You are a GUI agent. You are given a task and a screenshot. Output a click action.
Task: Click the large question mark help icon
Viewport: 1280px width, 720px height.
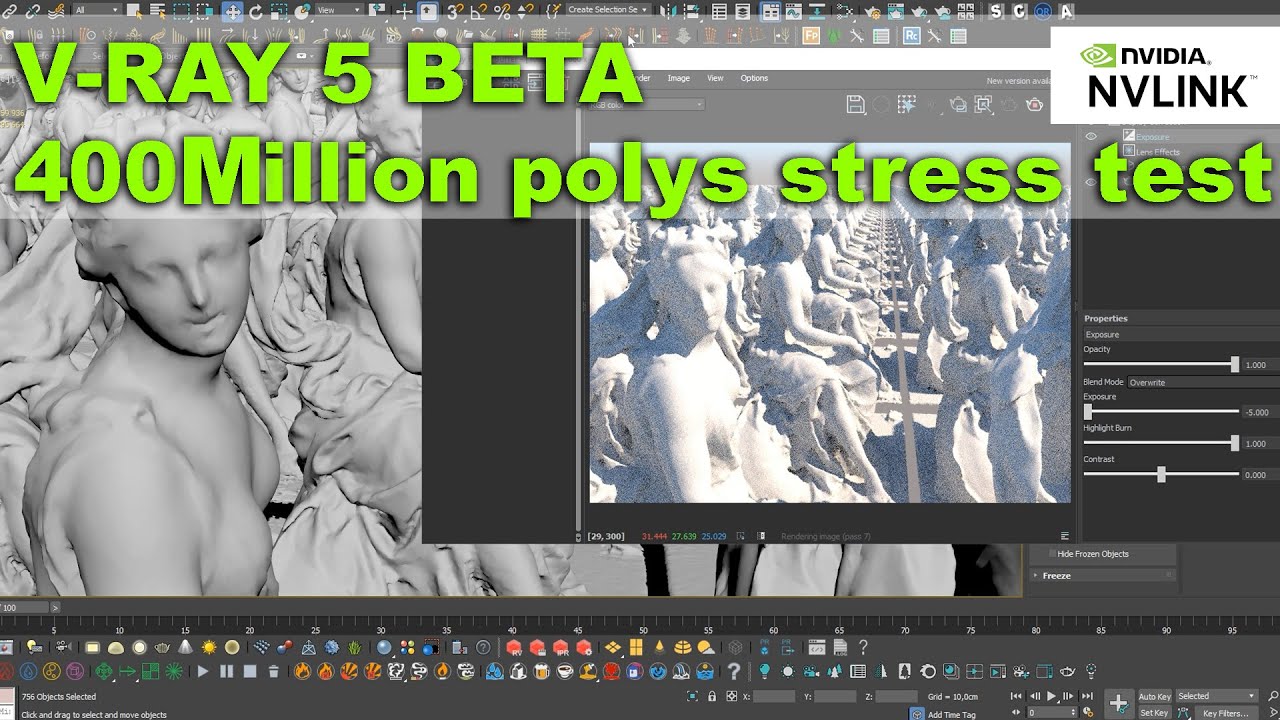733,672
